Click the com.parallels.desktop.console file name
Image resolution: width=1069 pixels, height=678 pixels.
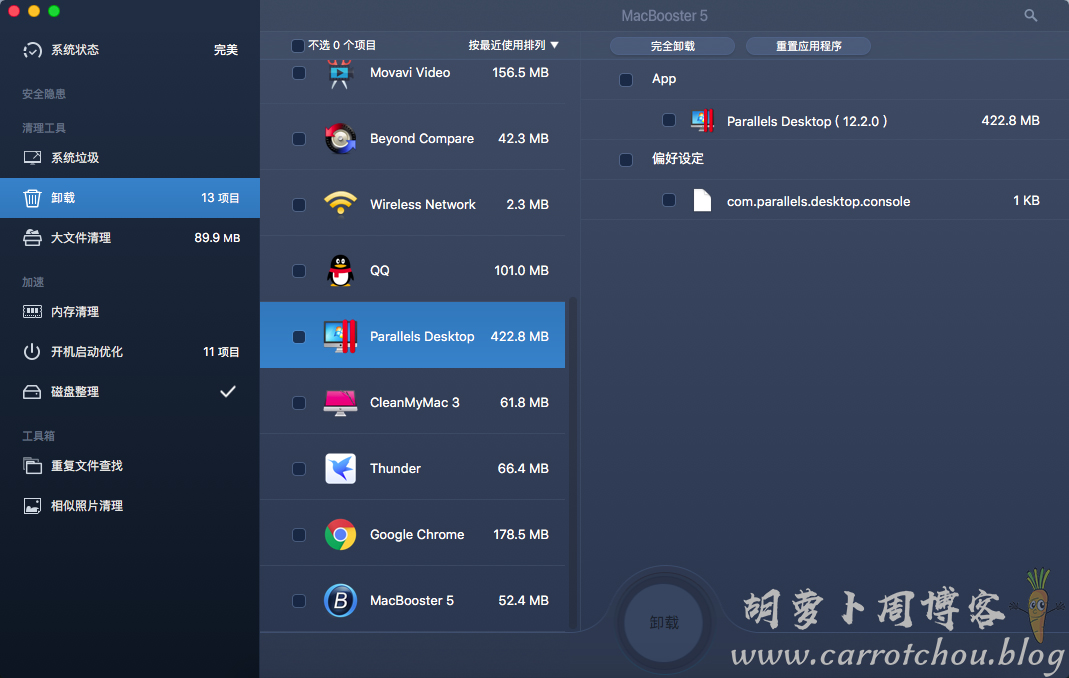818,201
